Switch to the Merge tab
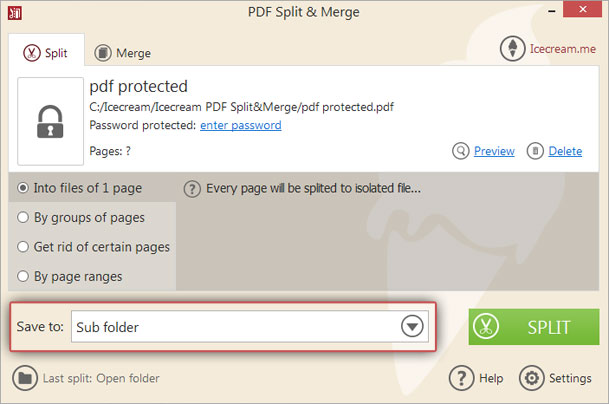The height and width of the screenshot is (404, 609). click(123, 53)
